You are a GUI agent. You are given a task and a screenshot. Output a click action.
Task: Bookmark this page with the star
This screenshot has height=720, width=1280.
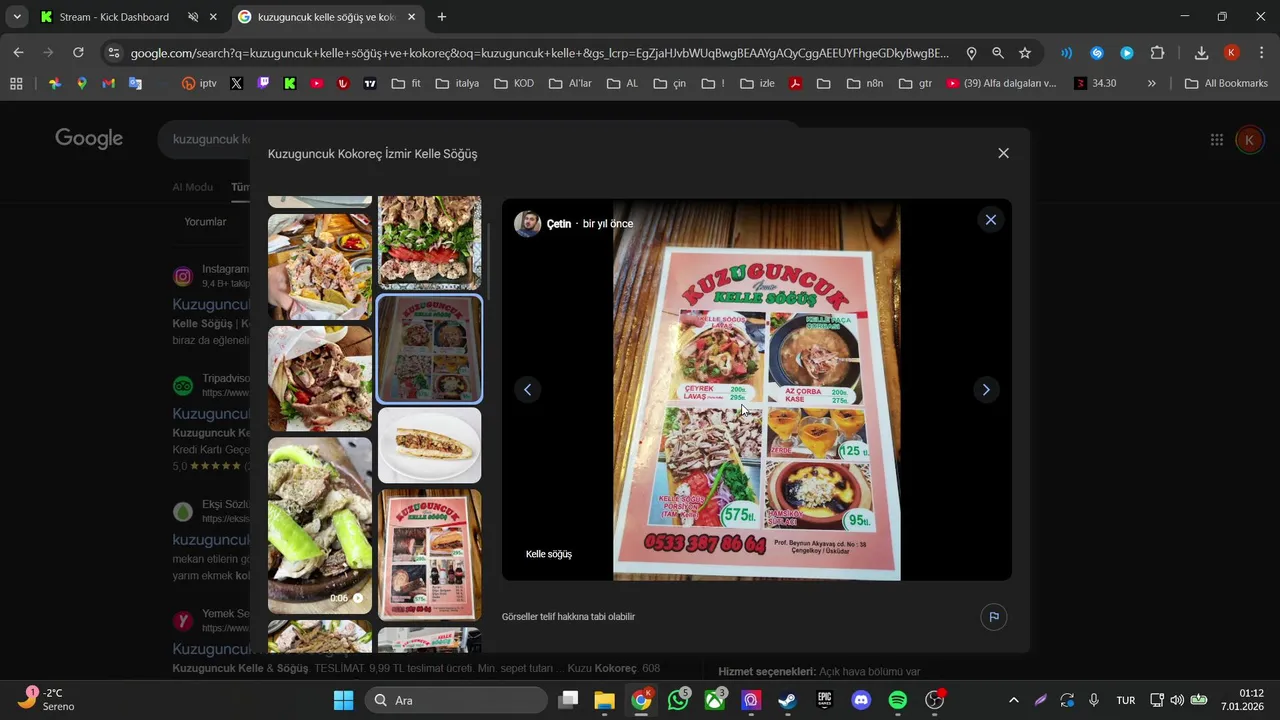[1025, 53]
